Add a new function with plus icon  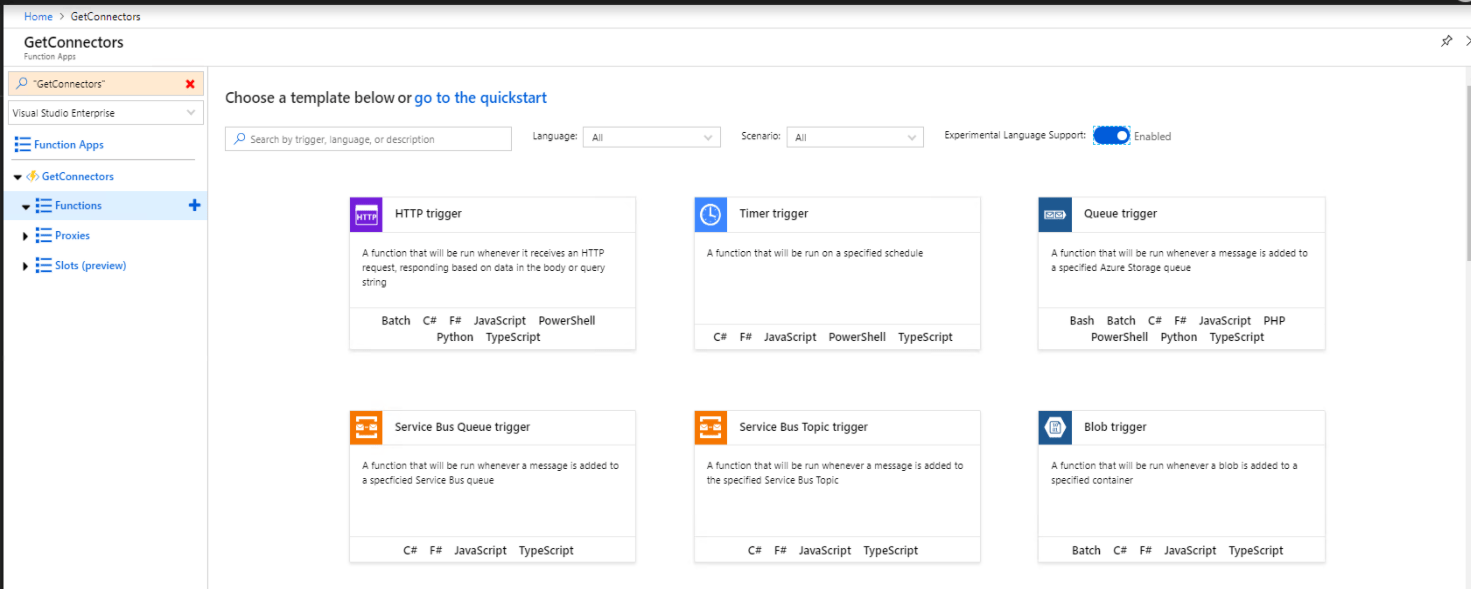[194, 205]
